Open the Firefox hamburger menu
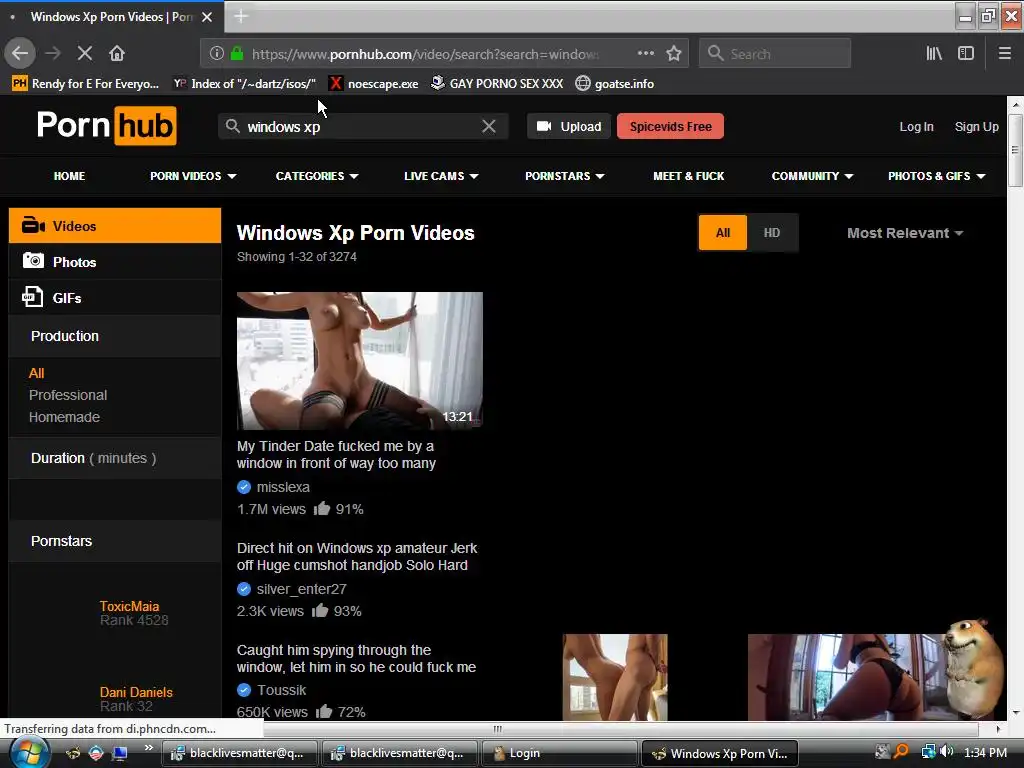This screenshot has height=768, width=1024. (1005, 53)
